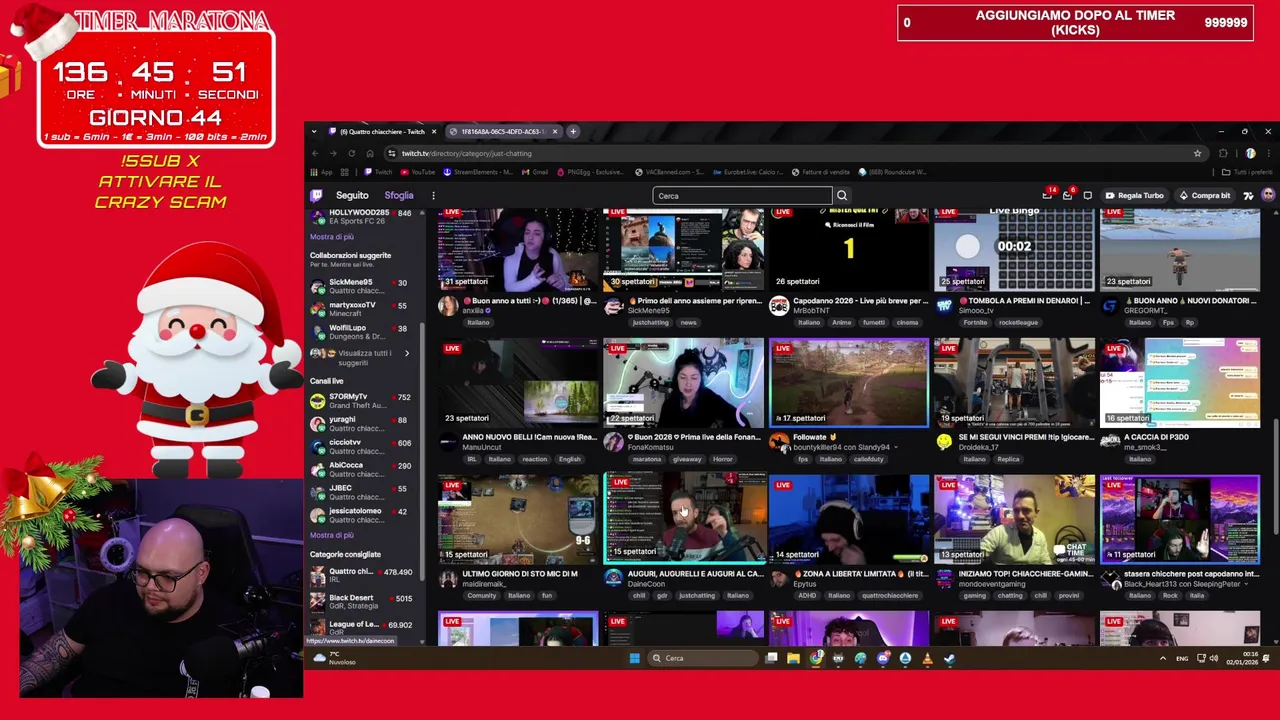
Task: Click in the Twitch Cerca search field
Action: pyautogui.click(x=742, y=196)
